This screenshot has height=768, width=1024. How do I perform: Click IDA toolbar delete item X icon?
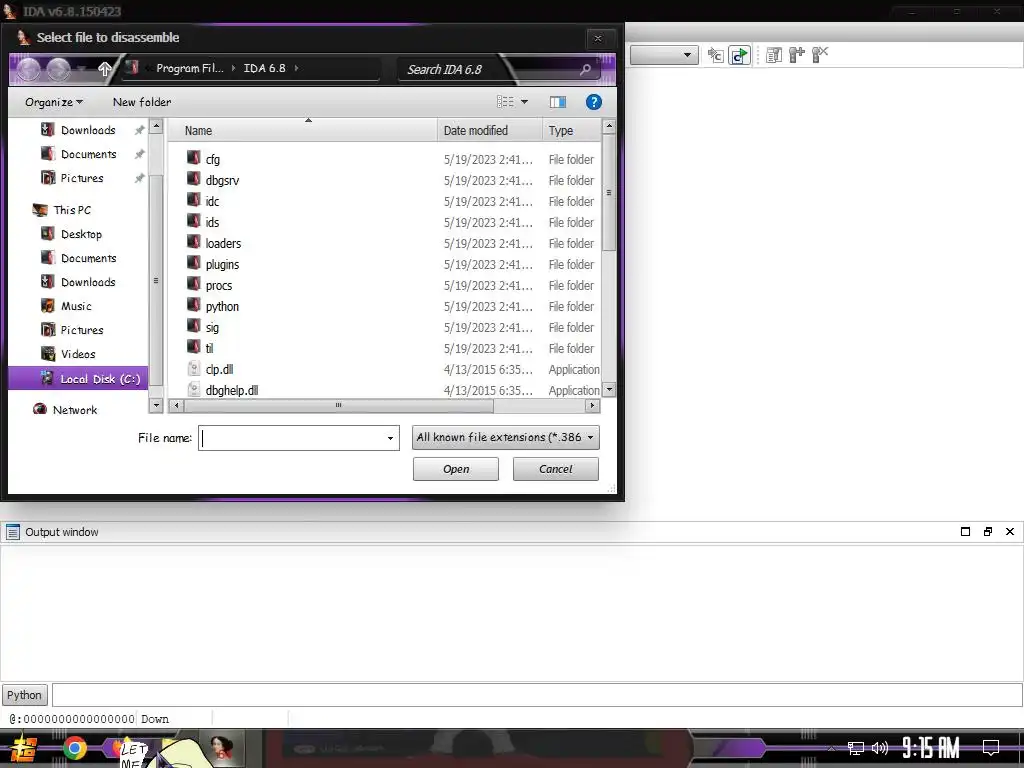click(x=820, y=55)
